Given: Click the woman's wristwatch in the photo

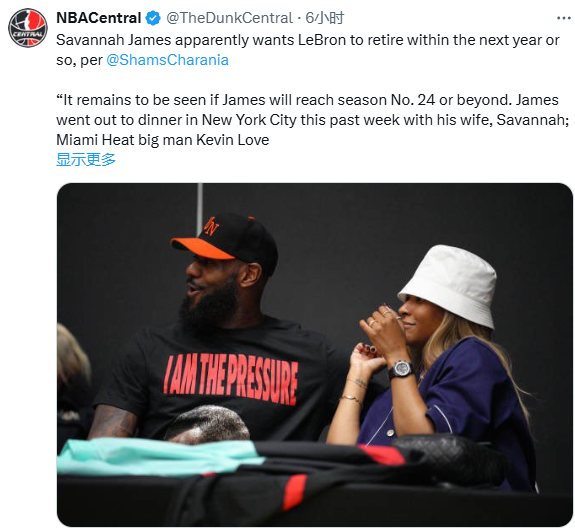Looking at the screenshot, I should click(401, 369).
